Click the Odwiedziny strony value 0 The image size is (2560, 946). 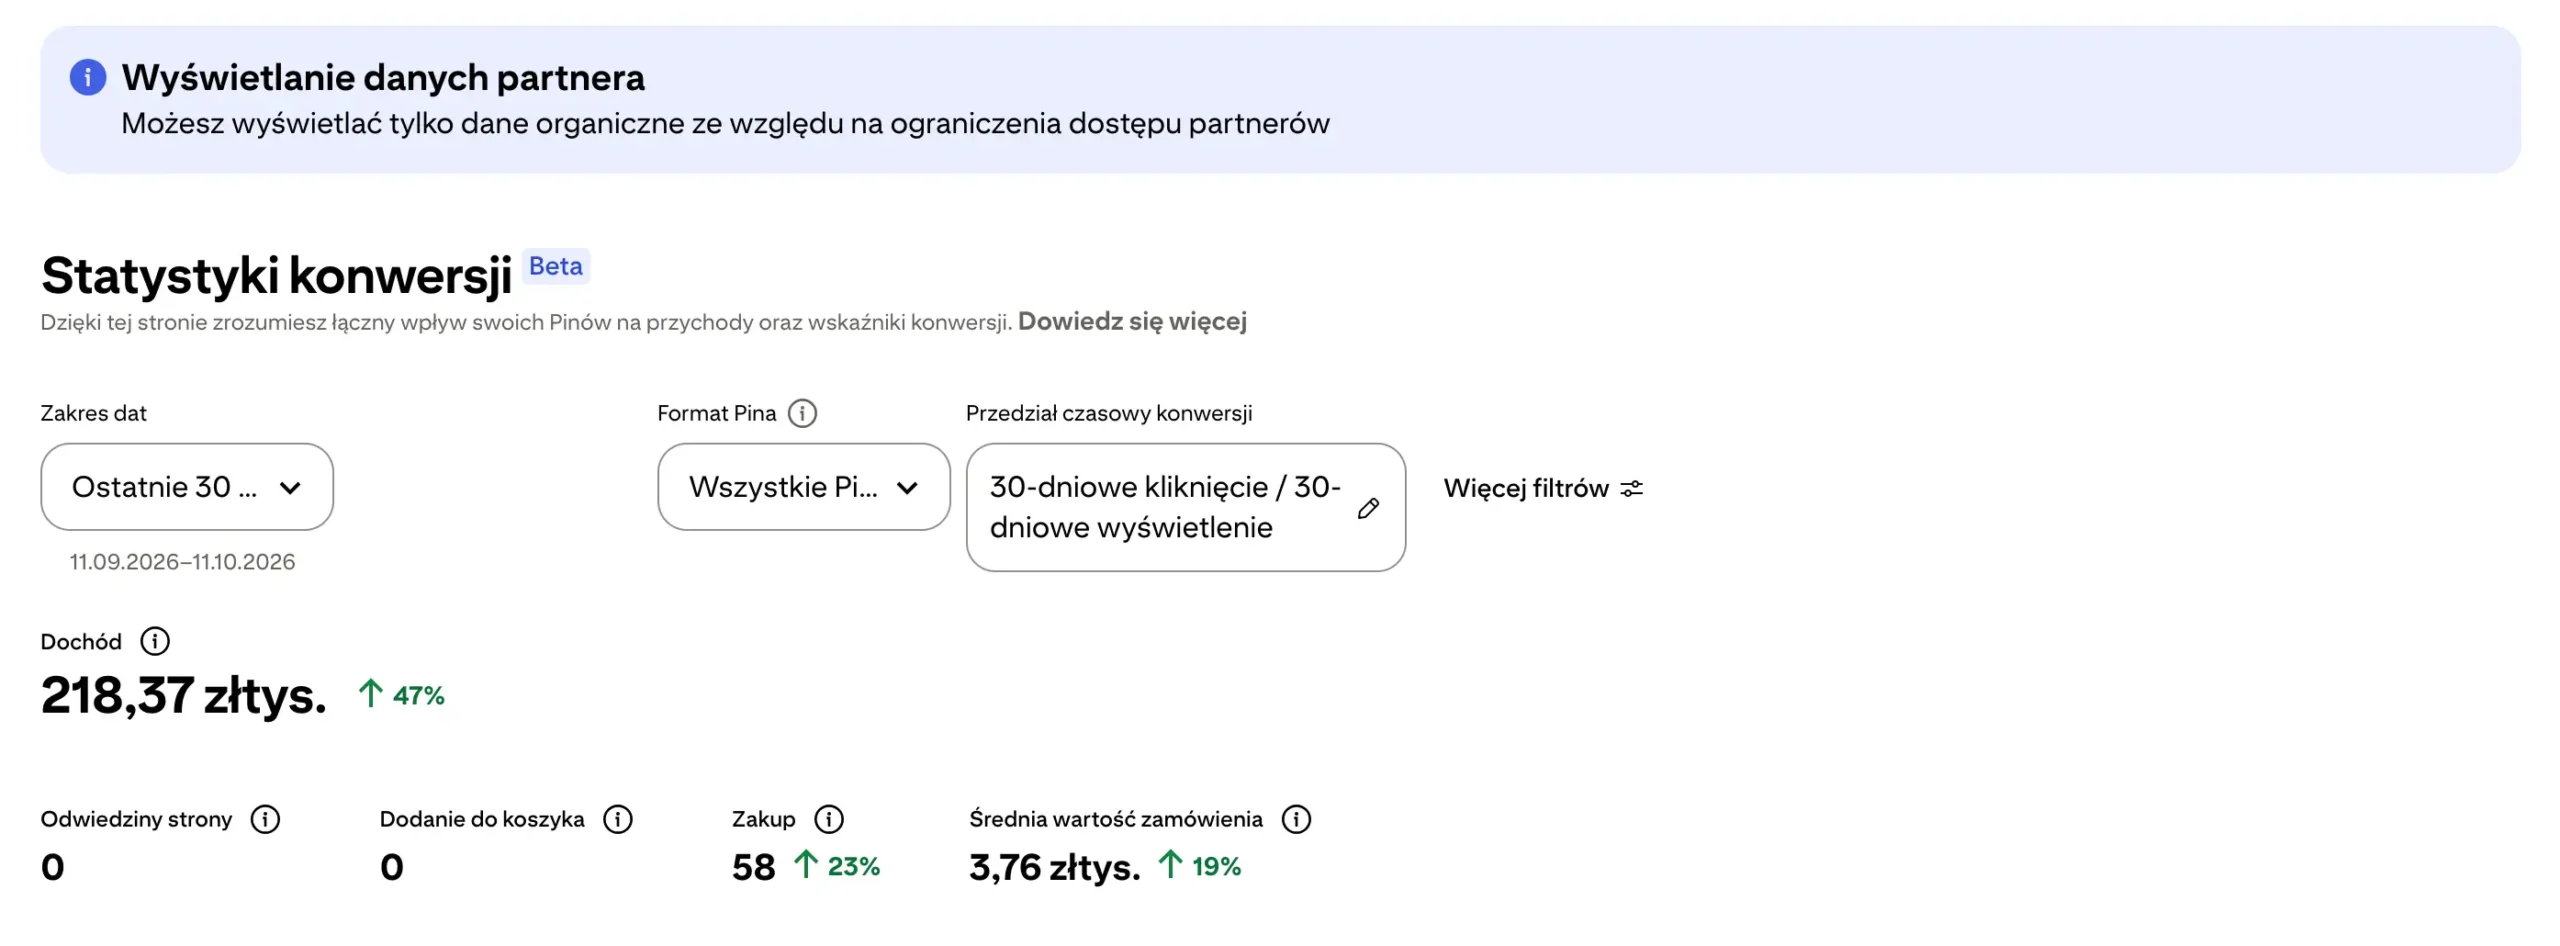53,867
